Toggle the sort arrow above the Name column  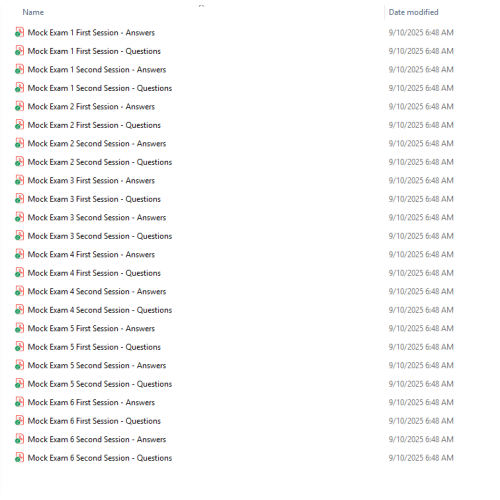point(201,6)
